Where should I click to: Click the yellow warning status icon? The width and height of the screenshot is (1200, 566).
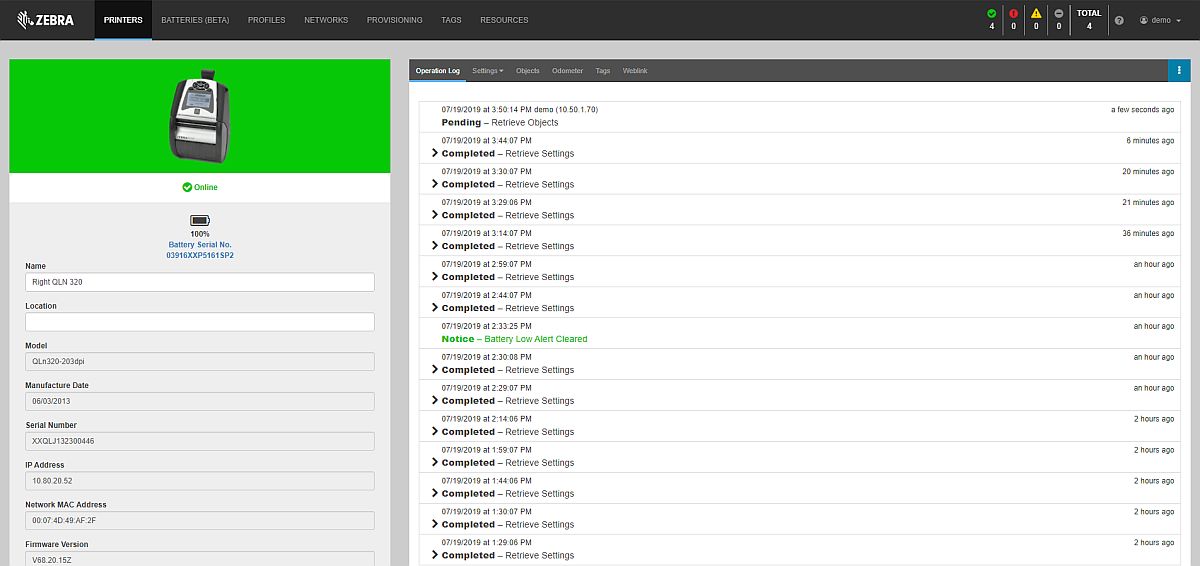tap(1036, 14)
